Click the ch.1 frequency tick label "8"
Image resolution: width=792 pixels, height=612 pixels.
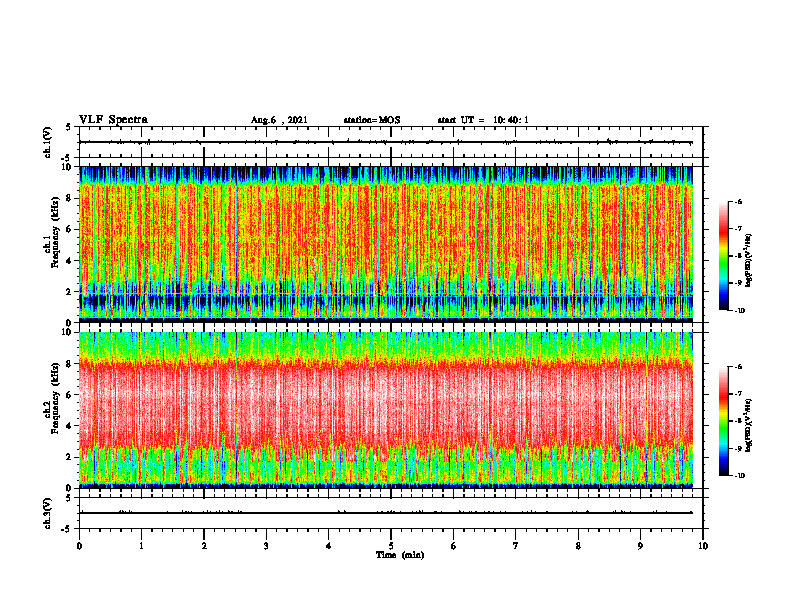coord(70,198)
